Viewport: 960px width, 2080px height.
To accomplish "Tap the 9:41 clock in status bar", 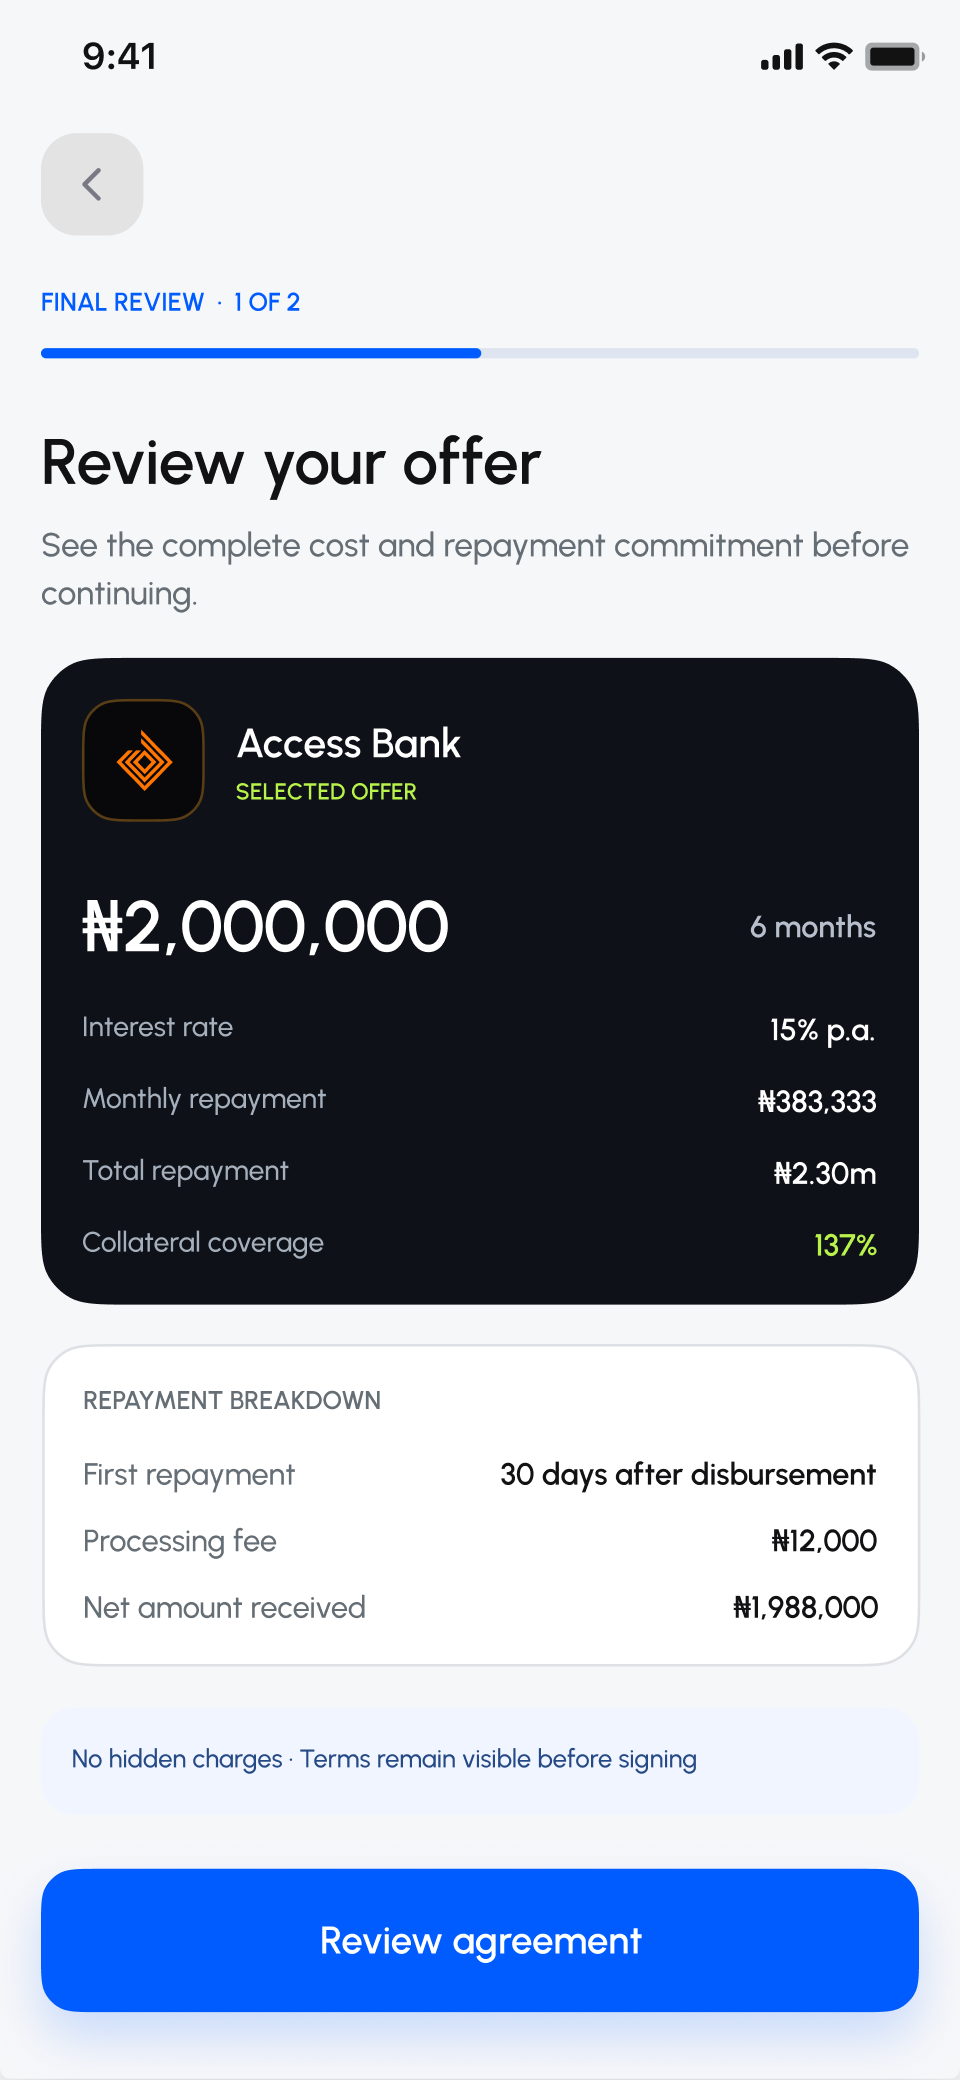I will click(x=120, y=57).
